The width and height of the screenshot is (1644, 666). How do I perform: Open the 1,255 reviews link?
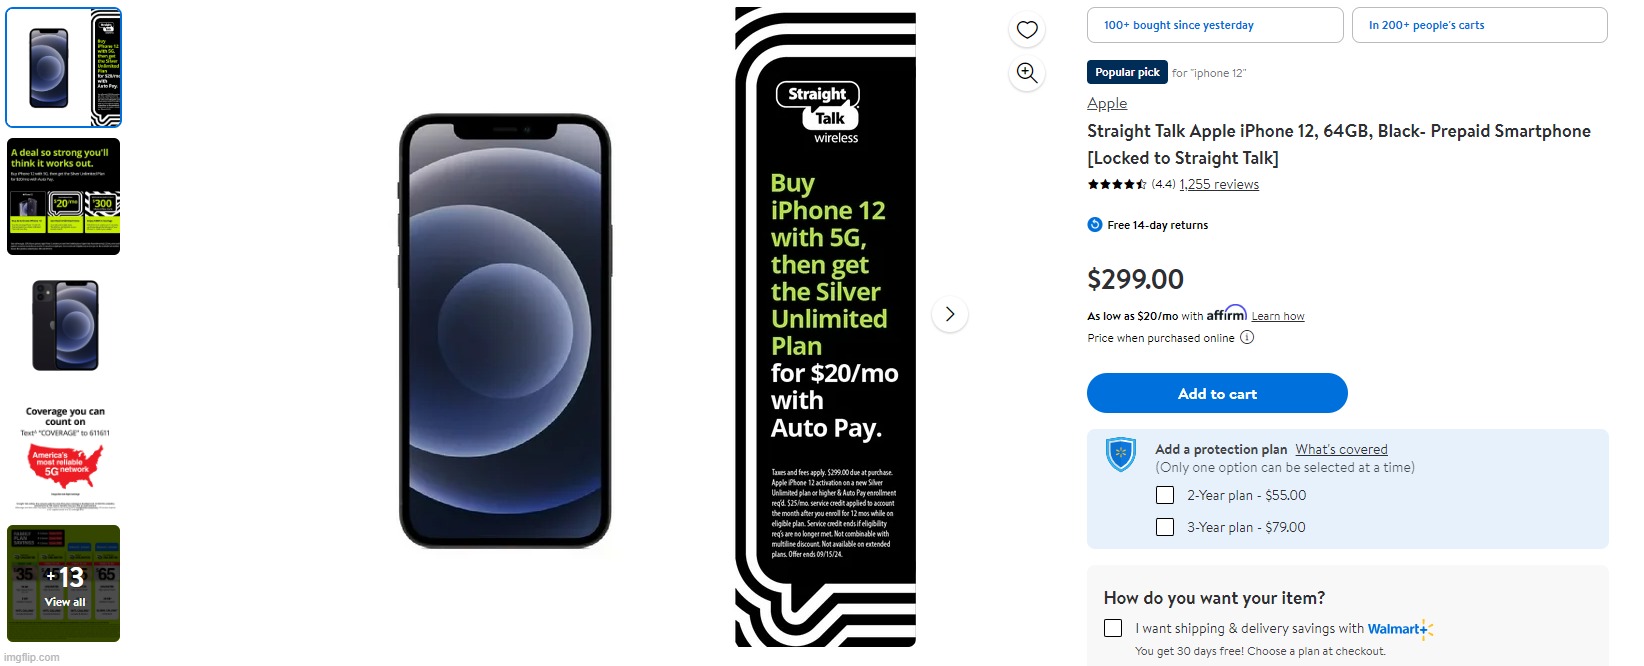point(1219,184)
